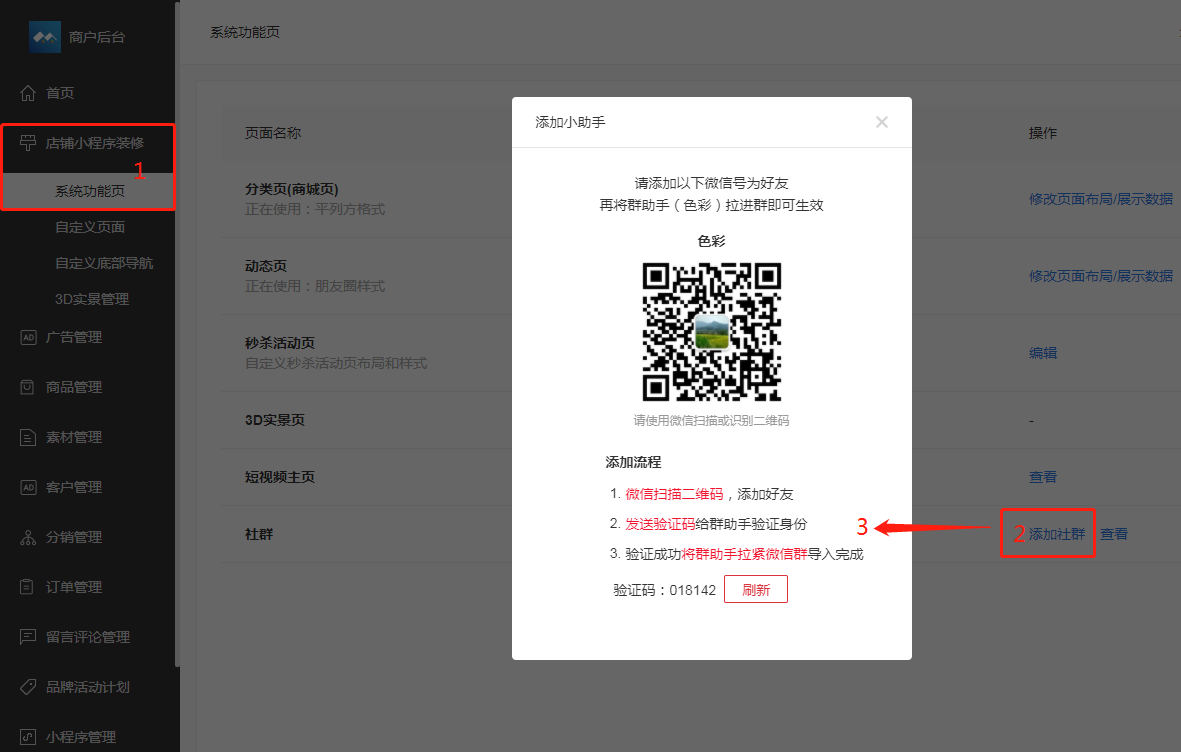
Task: Click 编辑 link for 秒杀活动页
Action: click(1043, 353)
